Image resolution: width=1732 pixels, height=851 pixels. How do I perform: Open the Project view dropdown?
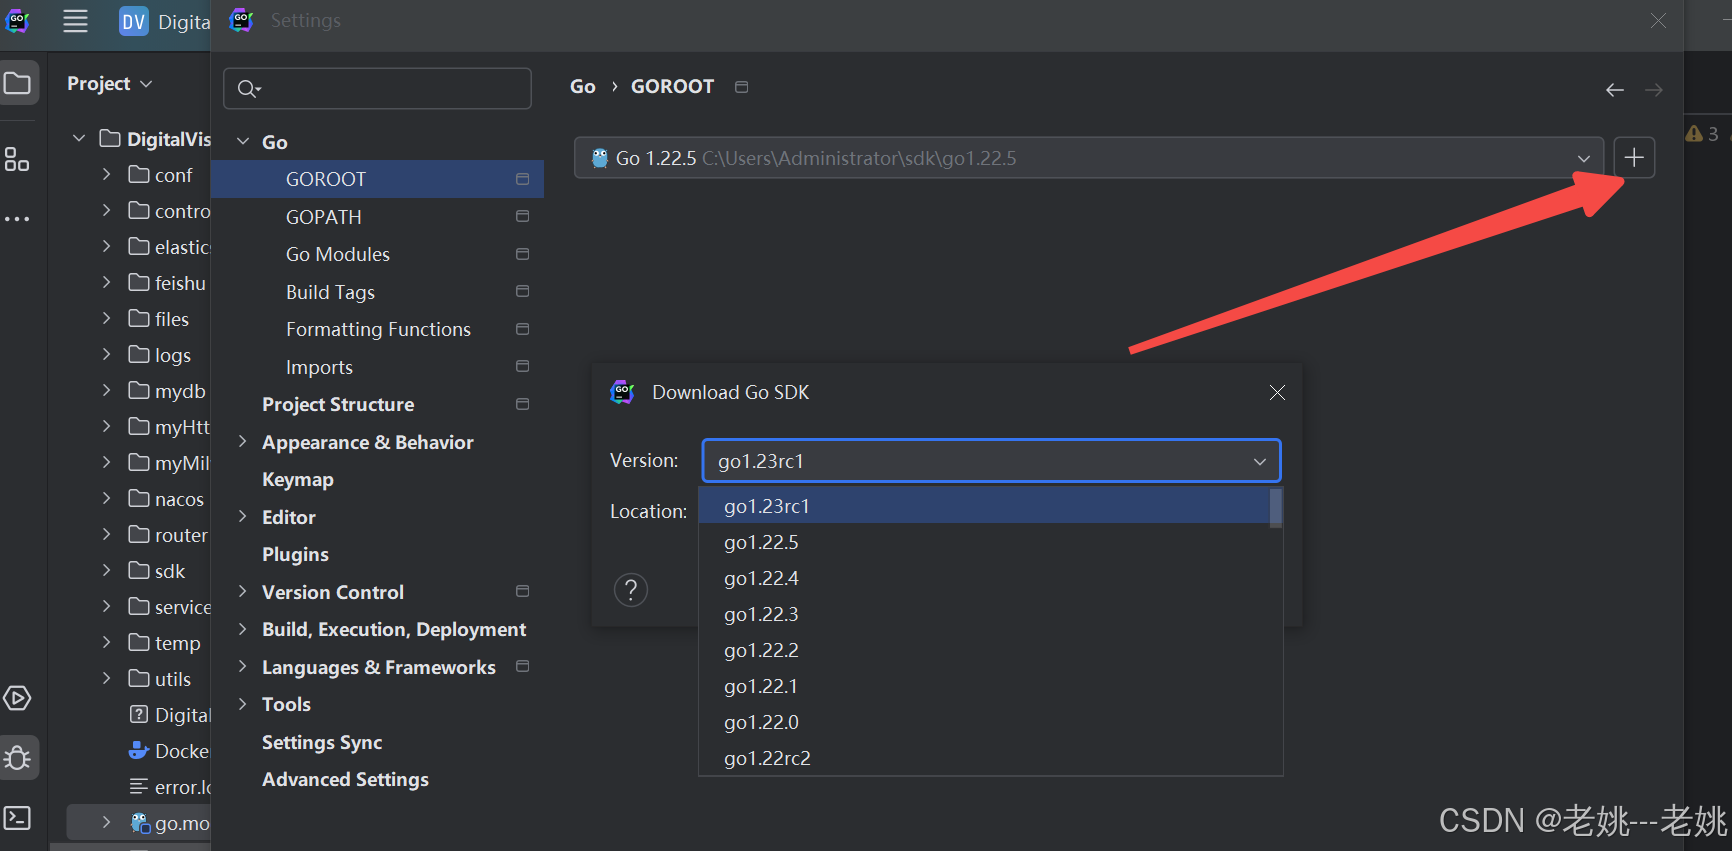tap(109, 83)
